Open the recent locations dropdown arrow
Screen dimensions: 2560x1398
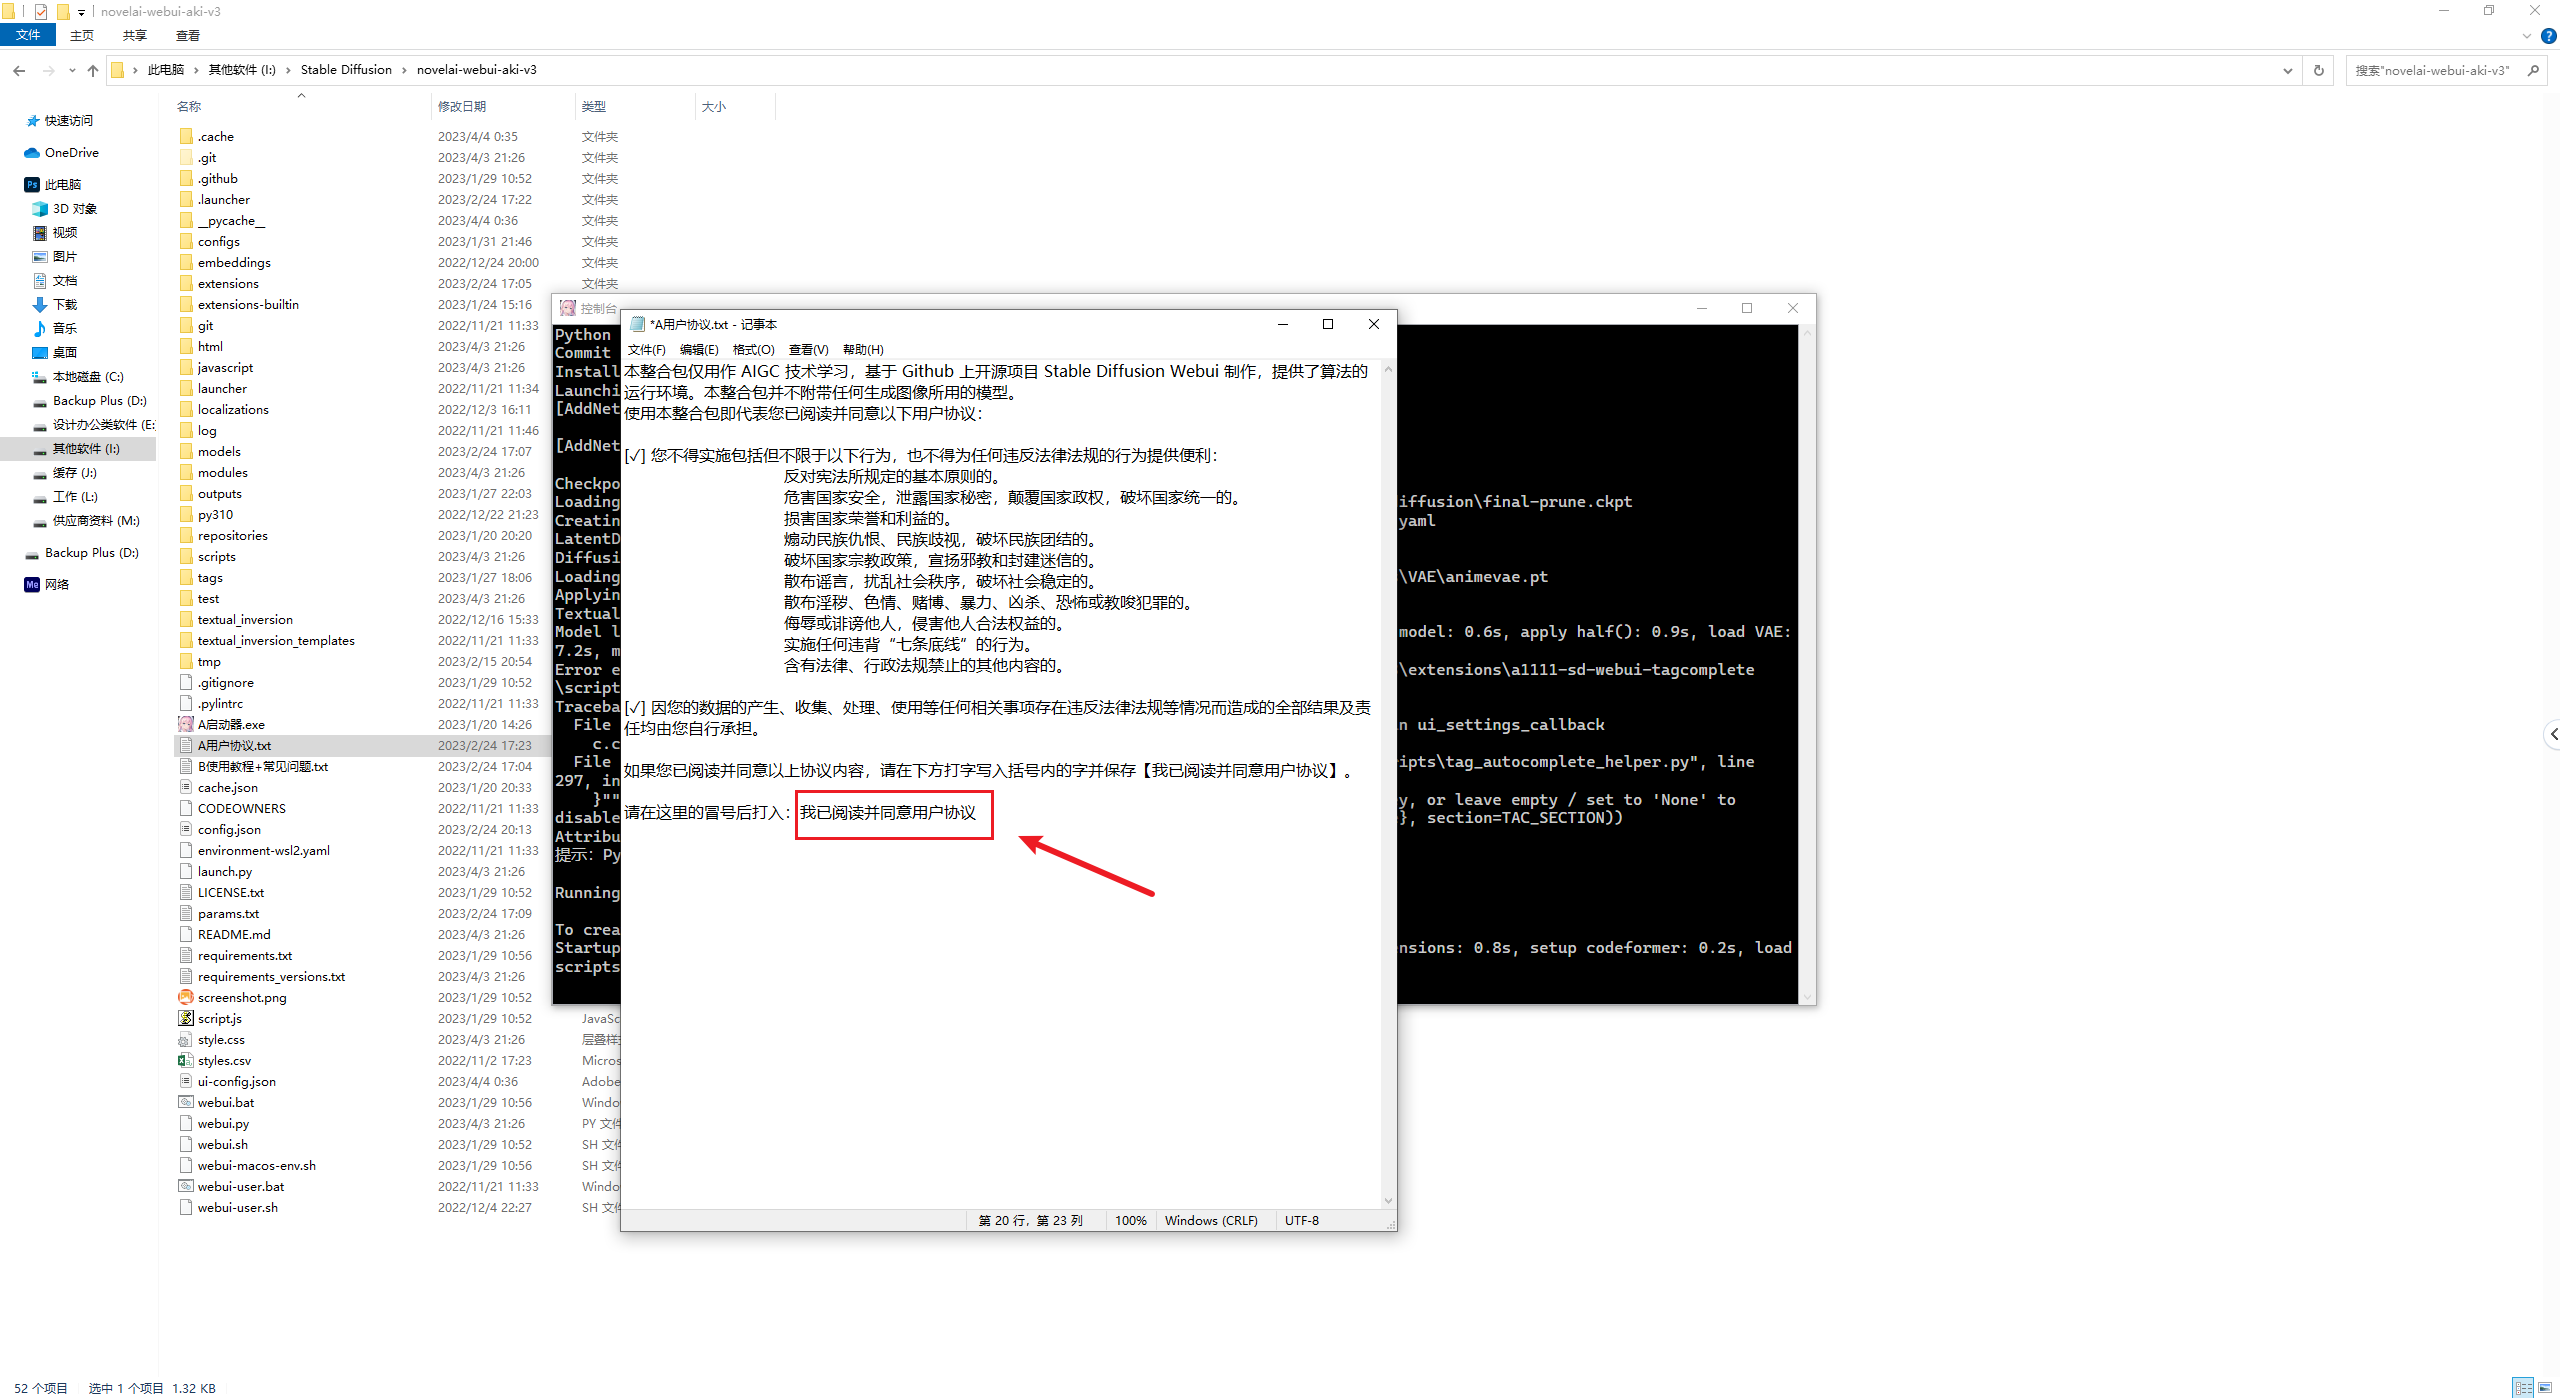pyautogui.click(x=72, y=70)
